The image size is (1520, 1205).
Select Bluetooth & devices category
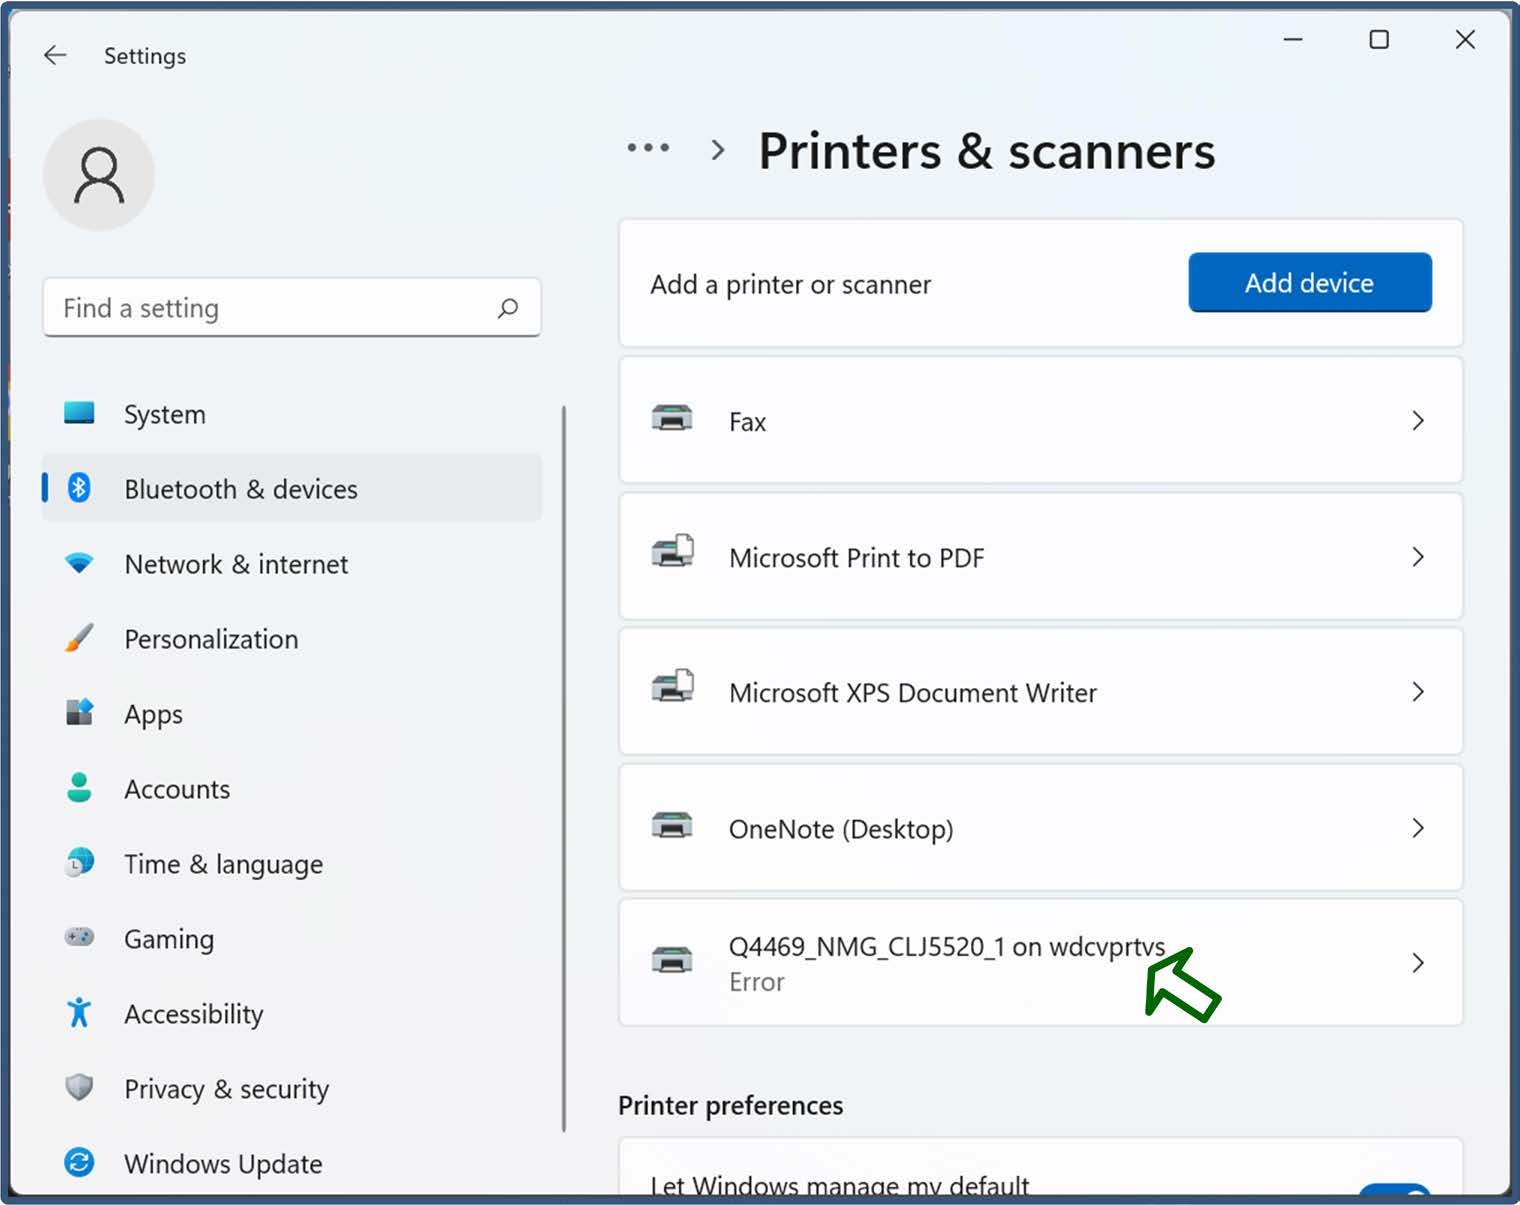(292, 488)
